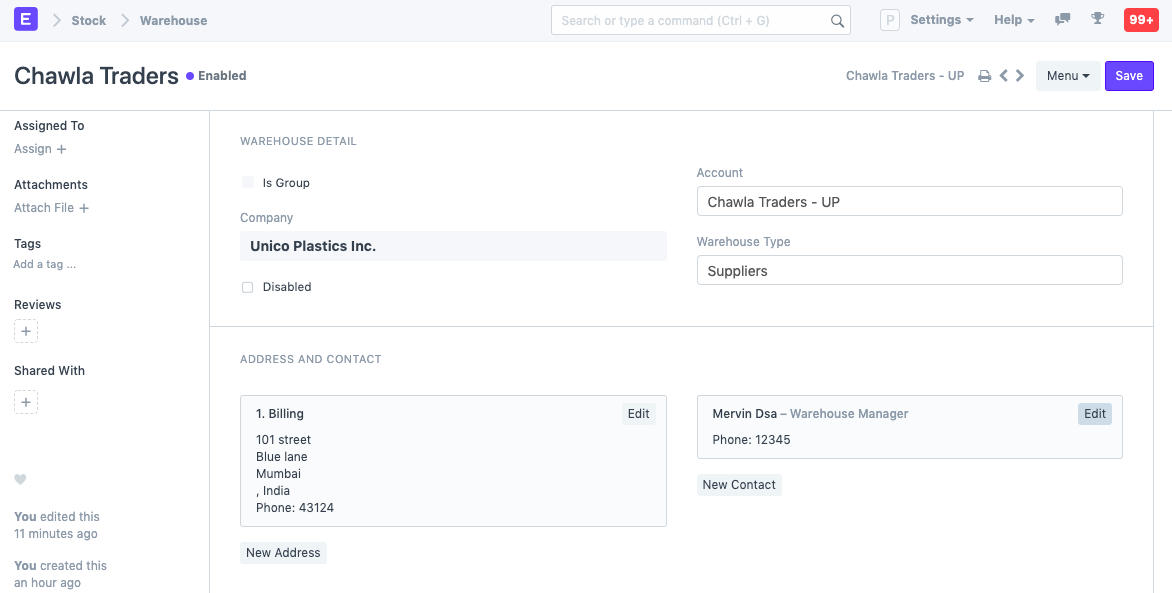Click the heart like icon
Image resolution: width=1172 pixels, height=593 pixels.
(x=20, y=480)
